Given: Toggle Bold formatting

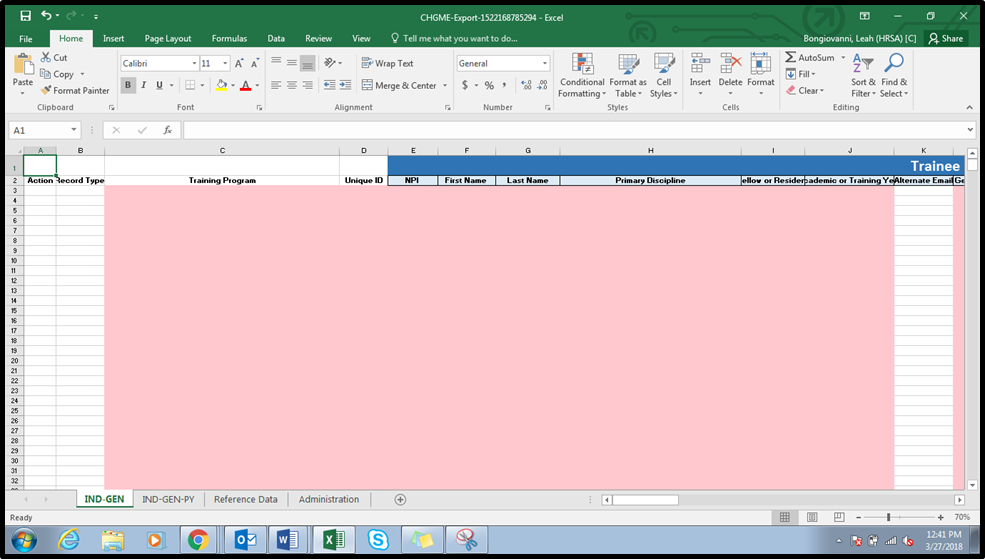Looking at the screenshot, I should pos(128,86).
